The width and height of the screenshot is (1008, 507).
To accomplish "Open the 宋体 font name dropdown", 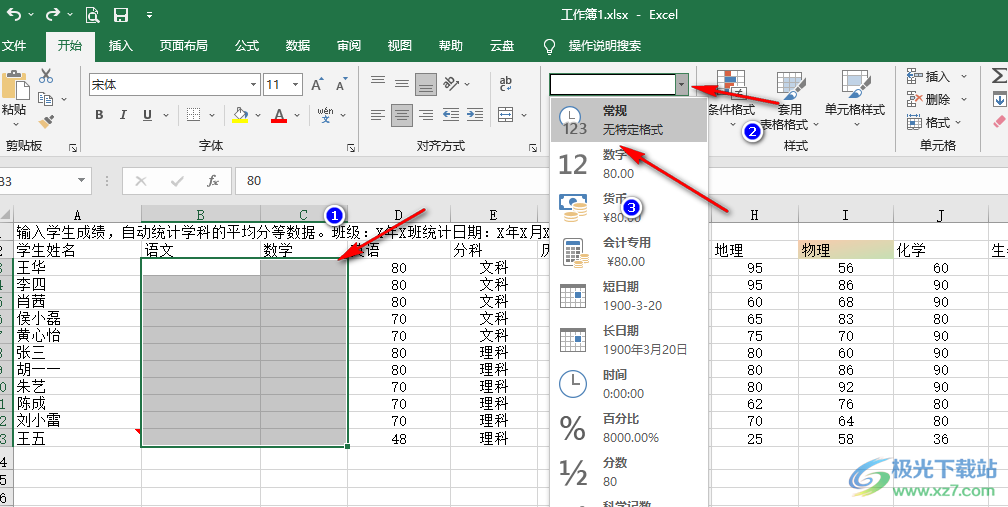I will [253, 85].
